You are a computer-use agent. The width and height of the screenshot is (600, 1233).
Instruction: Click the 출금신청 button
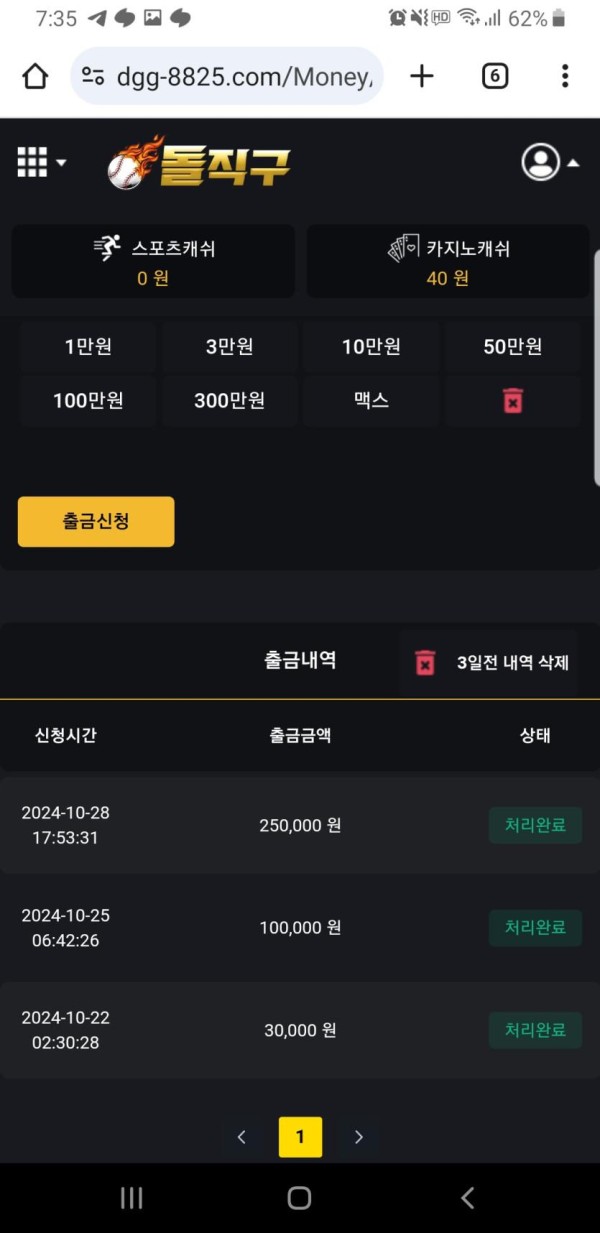click(96, 522)
